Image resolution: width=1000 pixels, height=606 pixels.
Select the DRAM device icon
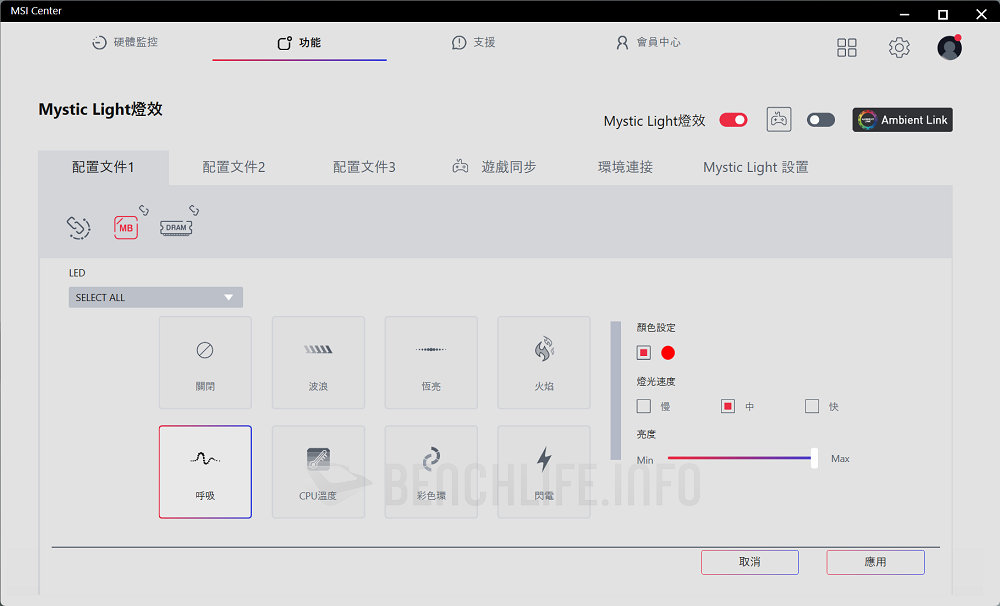176,228
